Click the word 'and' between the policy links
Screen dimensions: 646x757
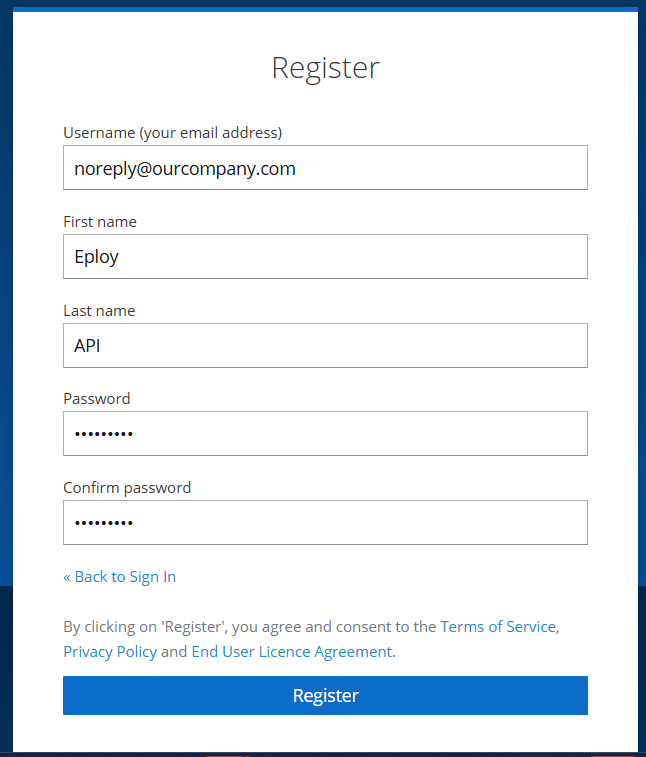[x=174, y=652]
